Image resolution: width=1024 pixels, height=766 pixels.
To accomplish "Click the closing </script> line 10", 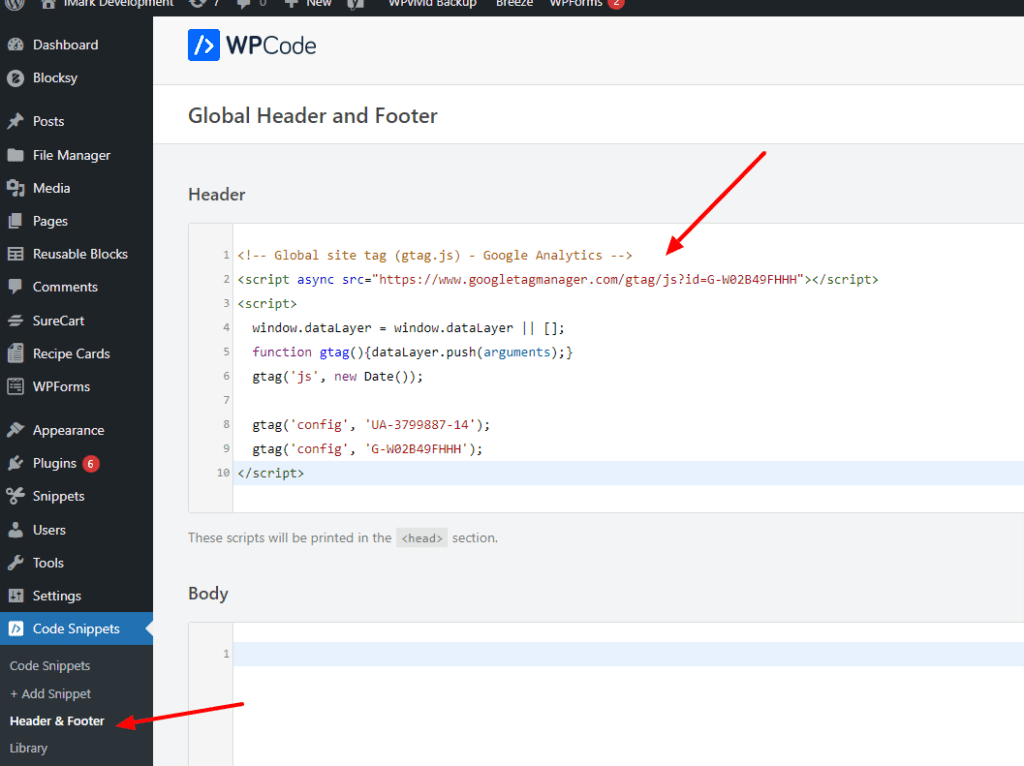I will (270, 473).
